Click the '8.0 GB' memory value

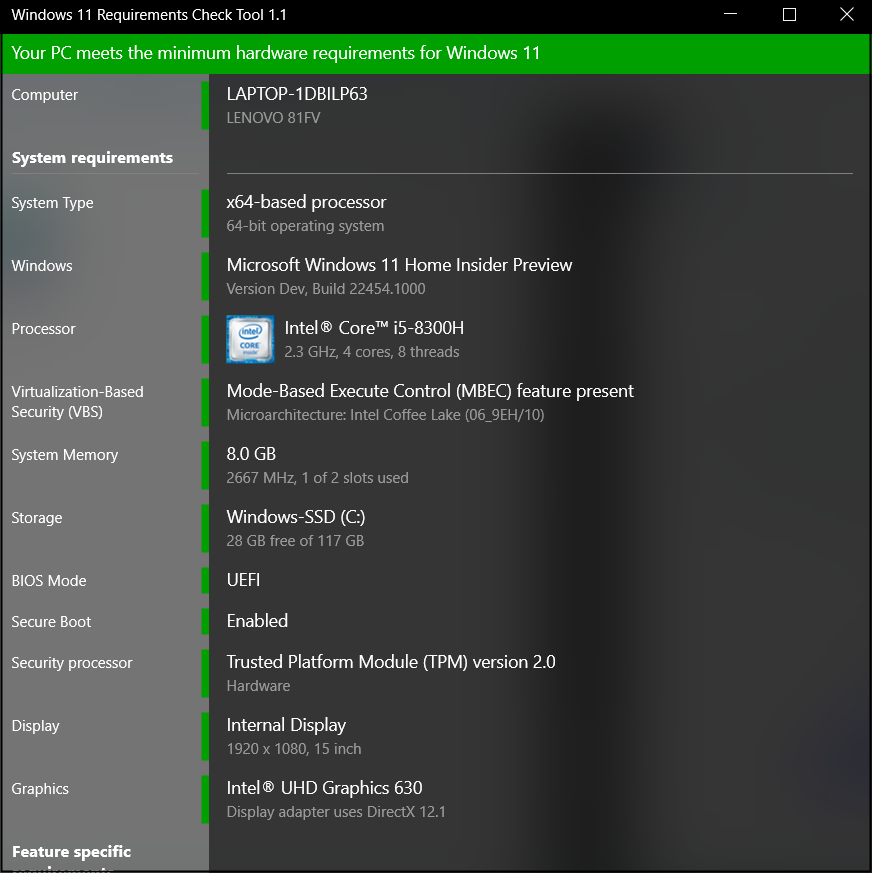[x=251, y=454]
